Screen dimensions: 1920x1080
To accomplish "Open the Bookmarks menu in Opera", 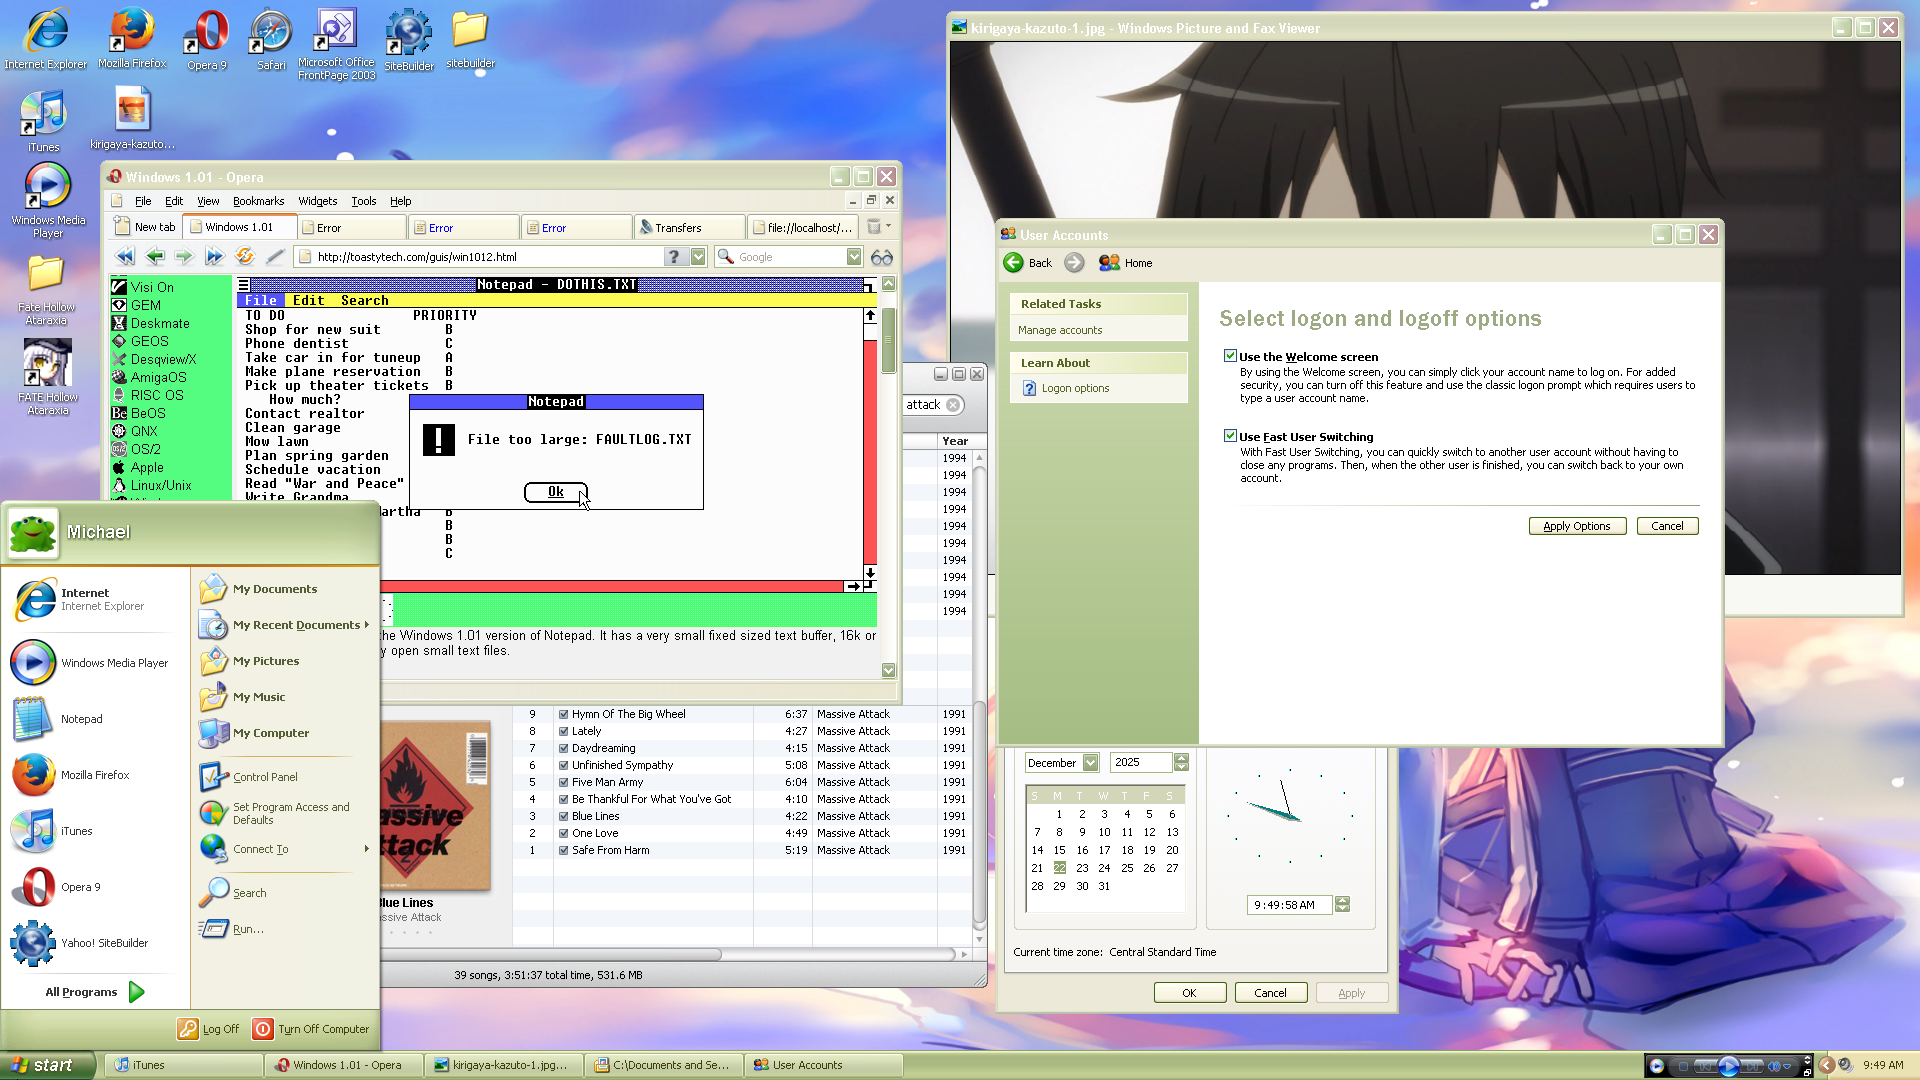I will (x=258, y=201).
